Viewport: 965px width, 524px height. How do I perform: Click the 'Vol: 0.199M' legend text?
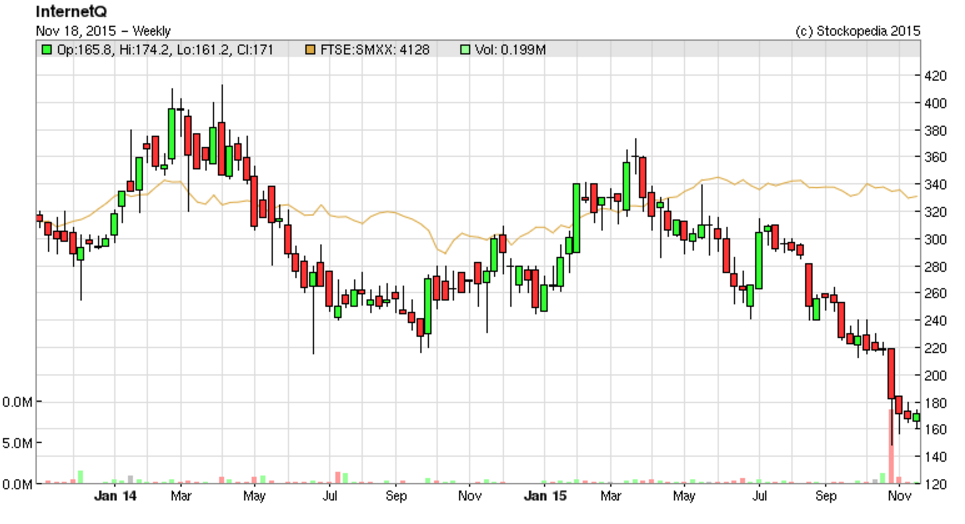[510, 49]
